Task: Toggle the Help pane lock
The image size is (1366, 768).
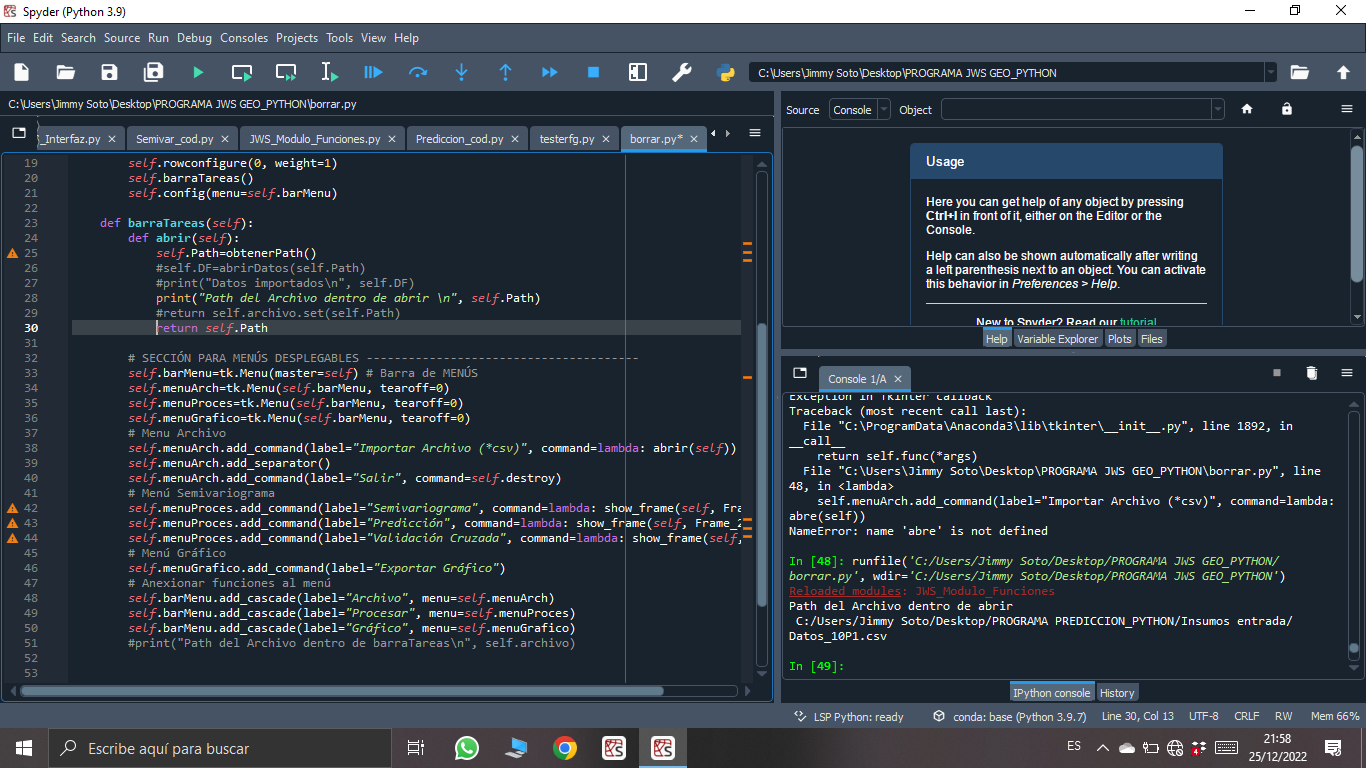Action: point(1287,109)
